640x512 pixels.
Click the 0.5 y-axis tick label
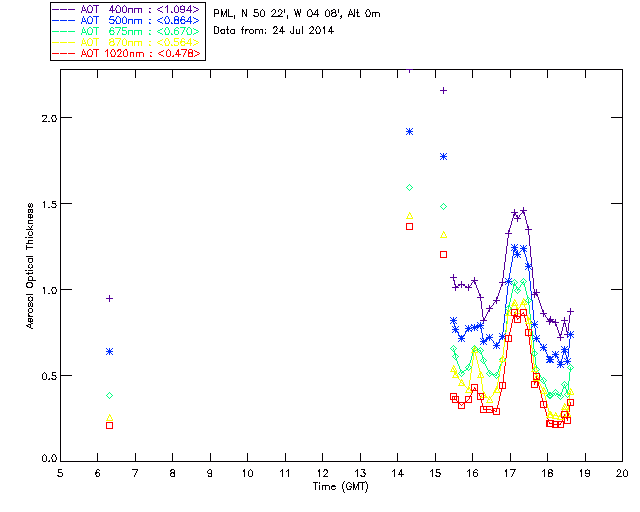49,376
